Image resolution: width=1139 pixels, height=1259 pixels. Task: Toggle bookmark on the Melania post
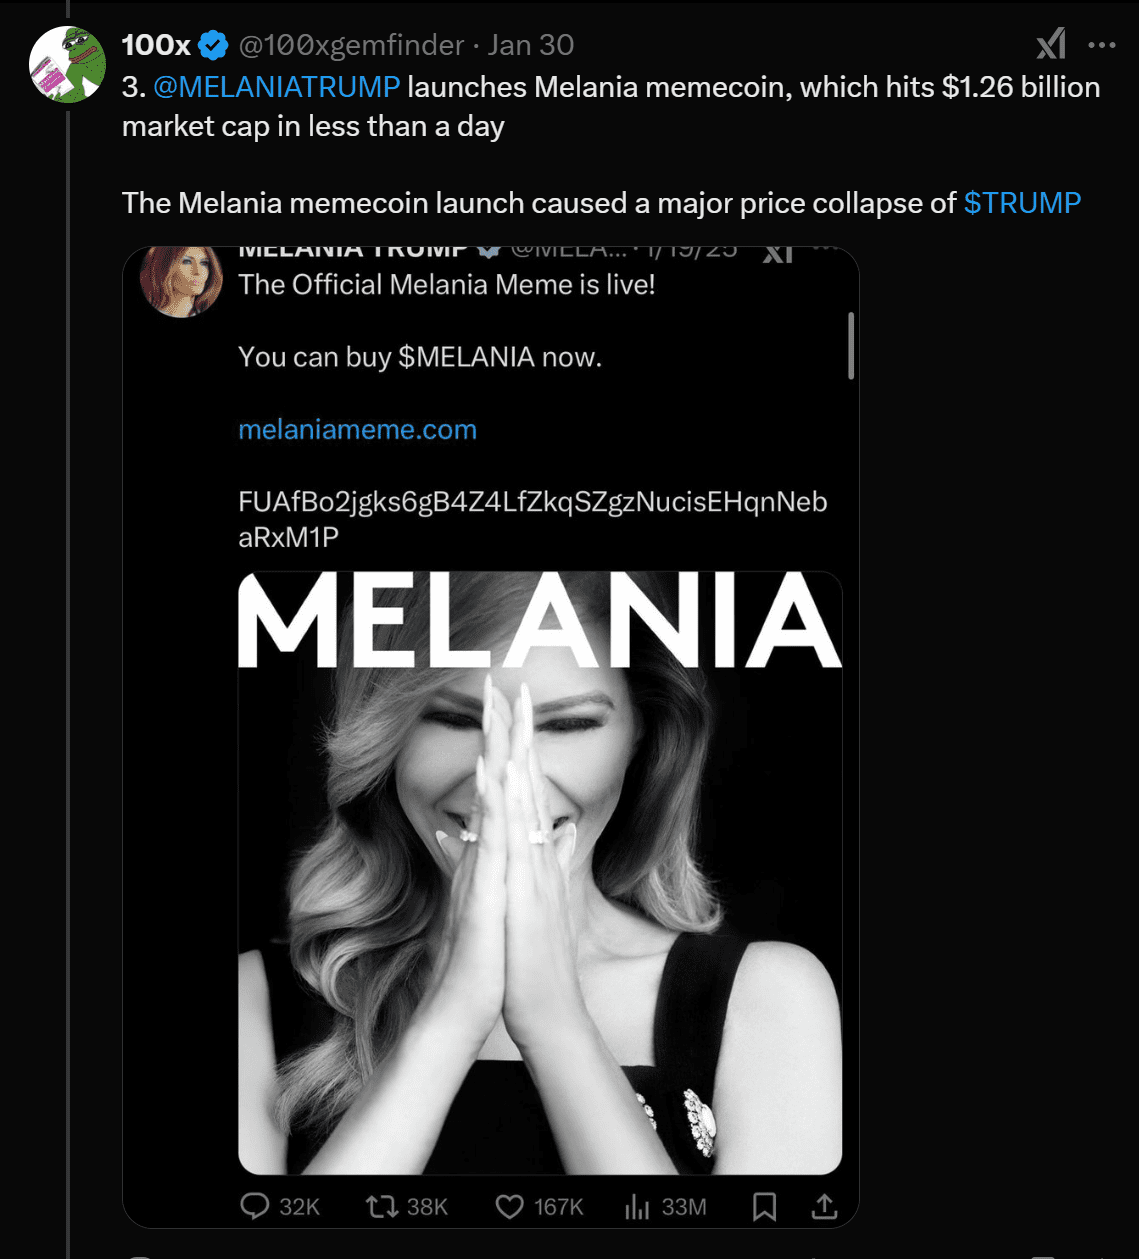click(x=764, y=1207)
